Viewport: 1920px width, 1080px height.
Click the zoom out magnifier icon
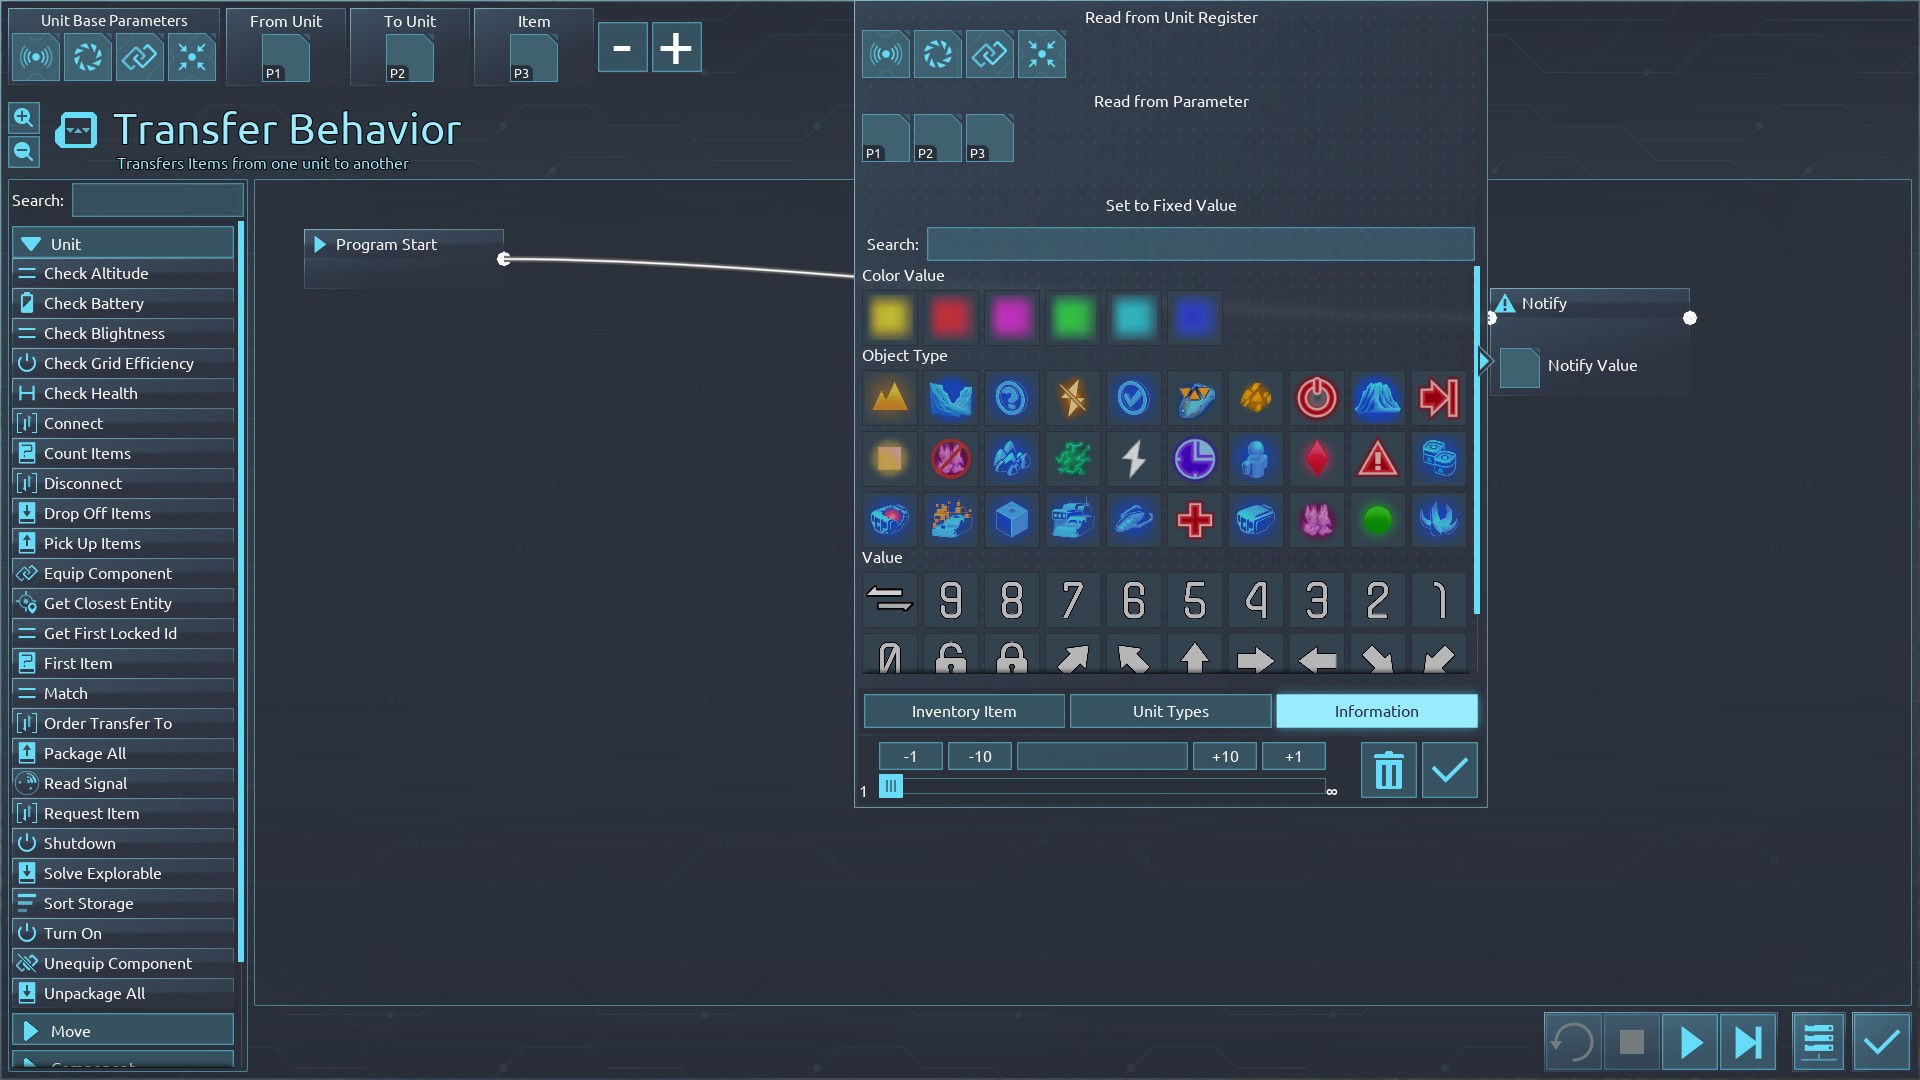(x=24, y=152)
